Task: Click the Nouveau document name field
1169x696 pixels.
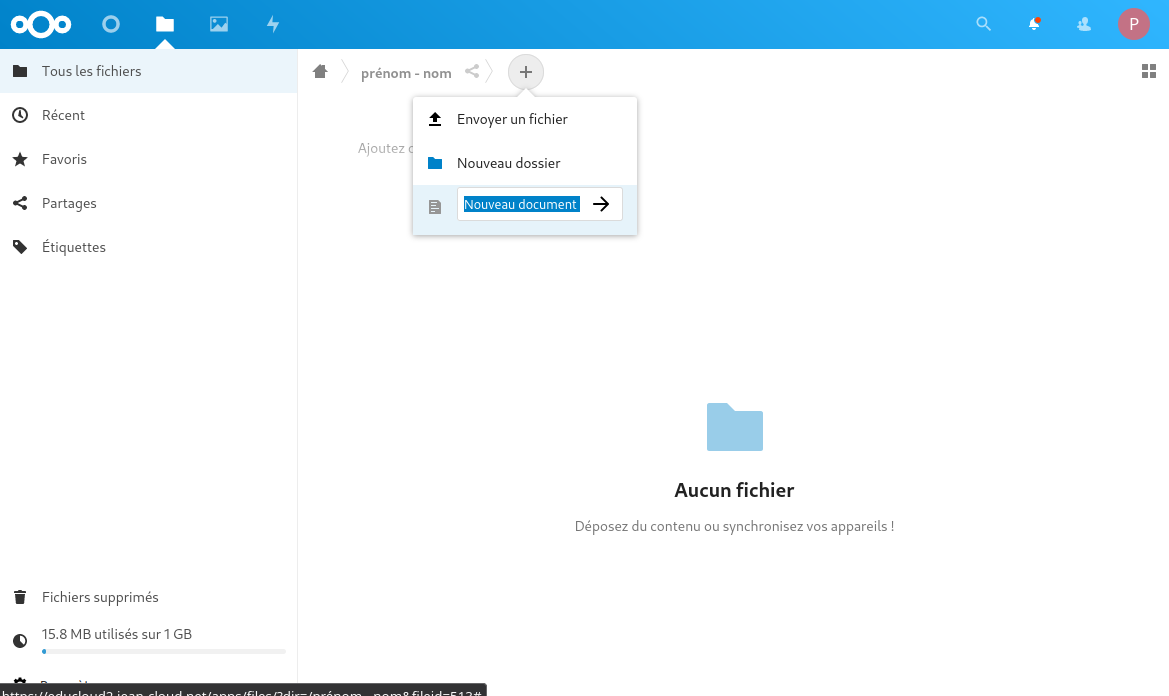Action: click(x=521, y=204)
